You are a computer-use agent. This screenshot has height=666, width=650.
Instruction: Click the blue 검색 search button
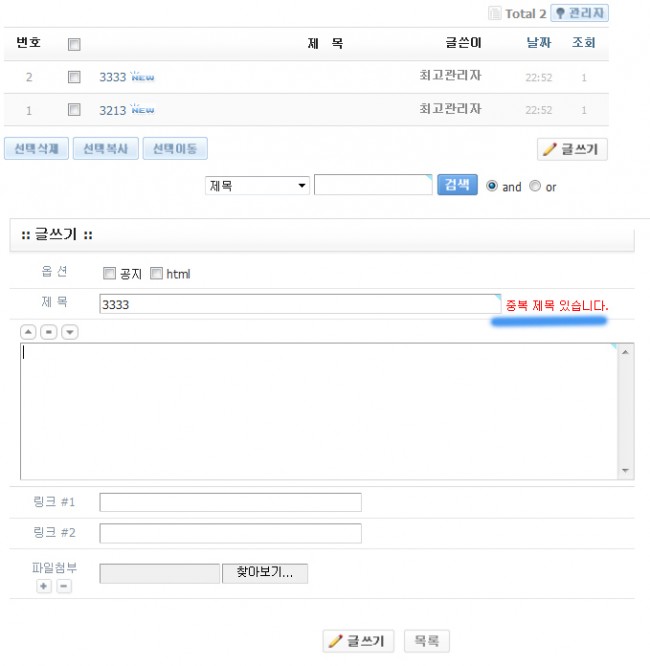click(457, 185)
